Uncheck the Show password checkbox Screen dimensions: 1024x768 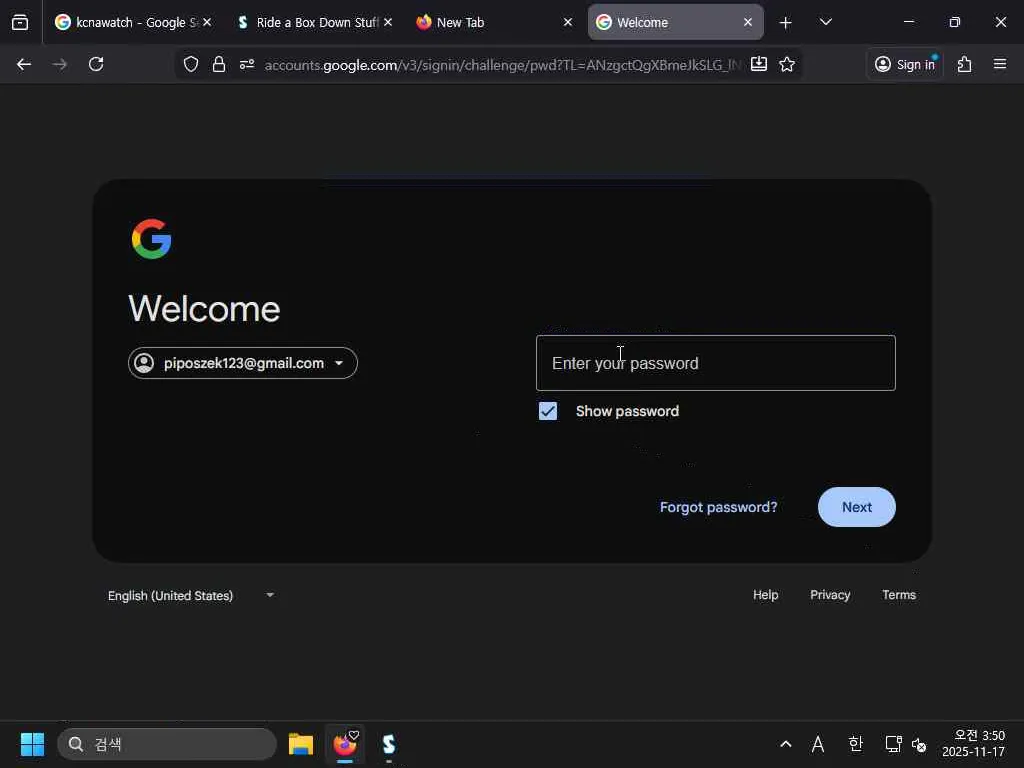coord(548,411)
